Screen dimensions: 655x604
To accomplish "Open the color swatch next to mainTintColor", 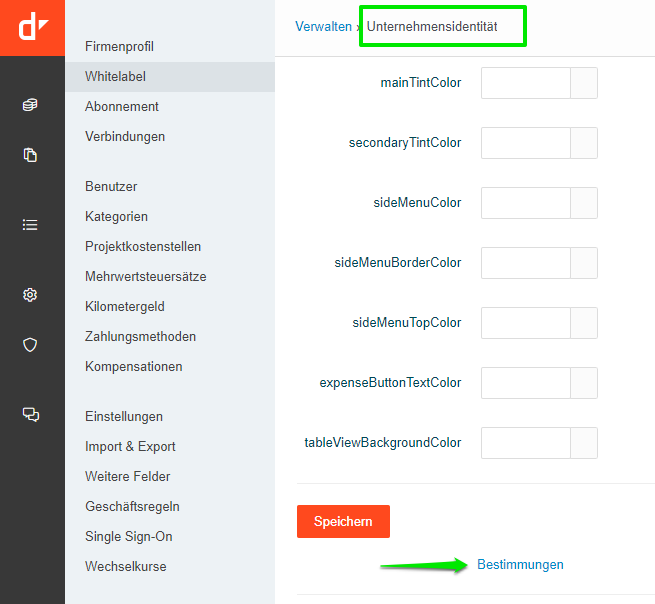I will (x=583, y=83).
